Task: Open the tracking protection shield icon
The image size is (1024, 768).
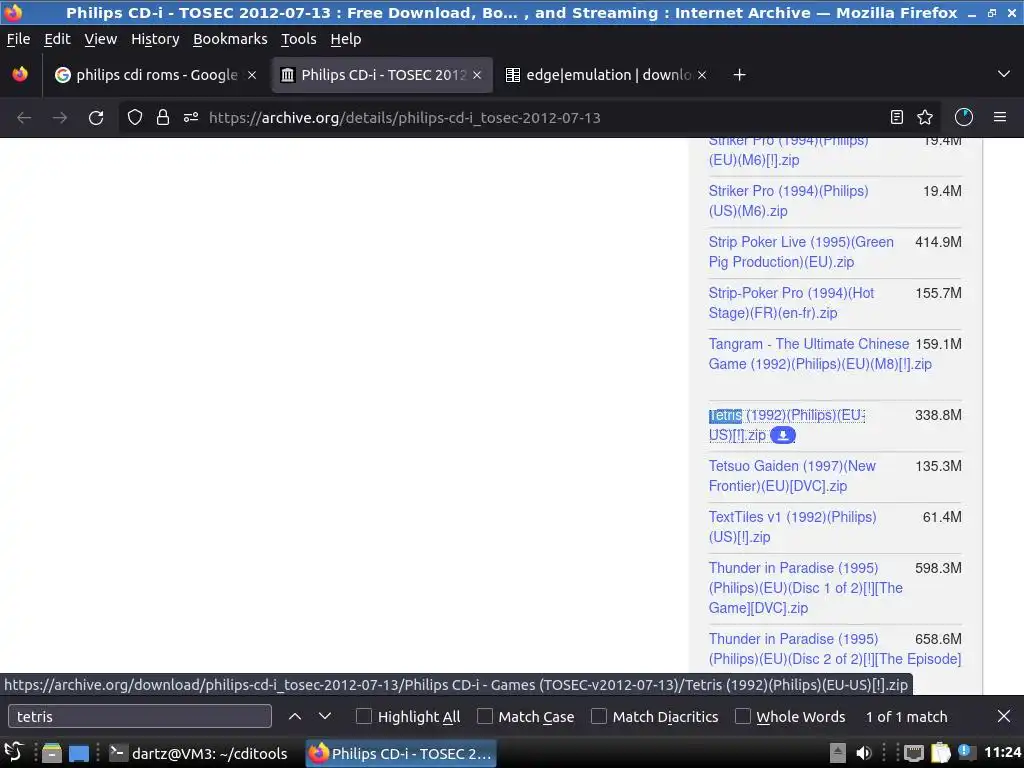Action: coord(135,118)
